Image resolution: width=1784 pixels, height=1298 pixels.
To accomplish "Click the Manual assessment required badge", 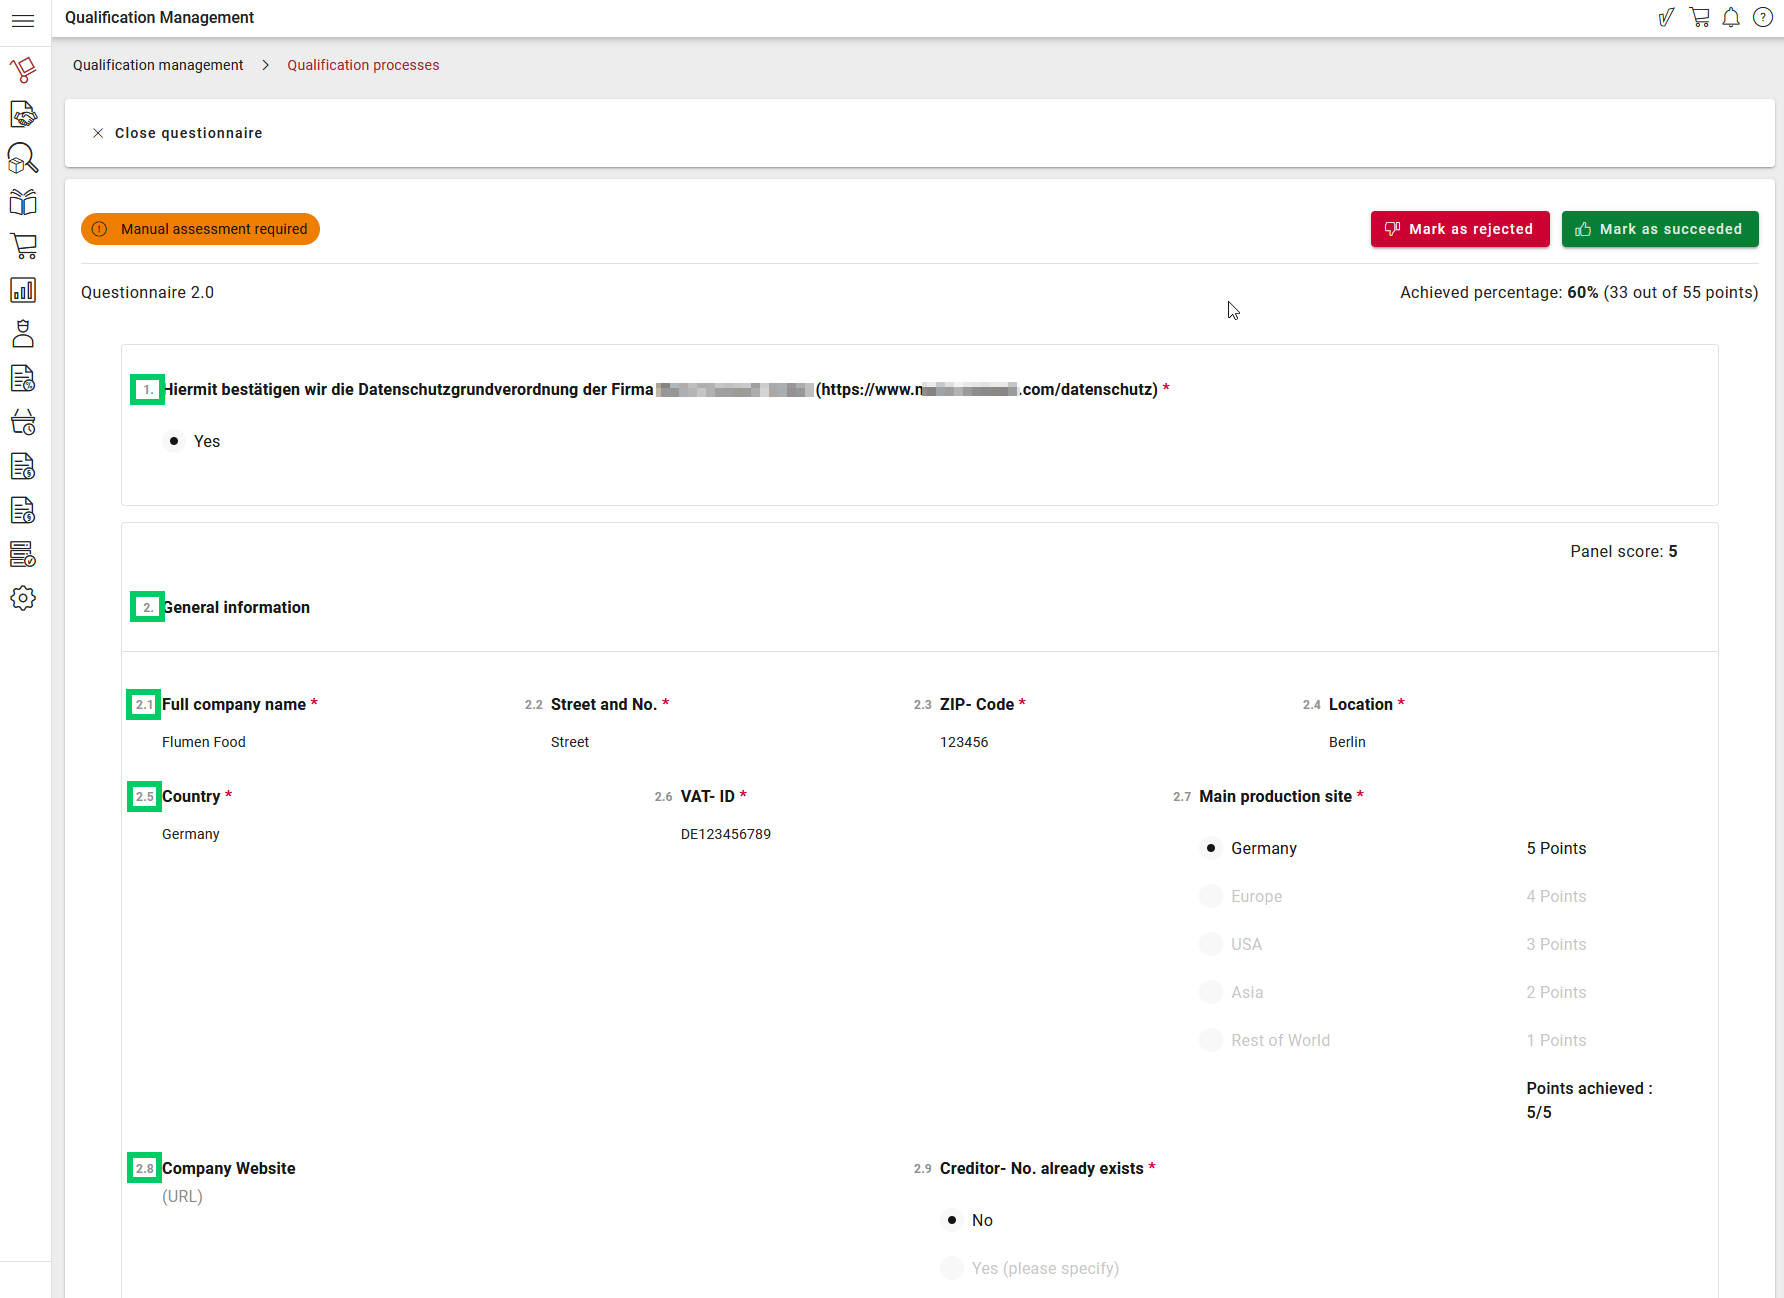I will pos(200,229).
